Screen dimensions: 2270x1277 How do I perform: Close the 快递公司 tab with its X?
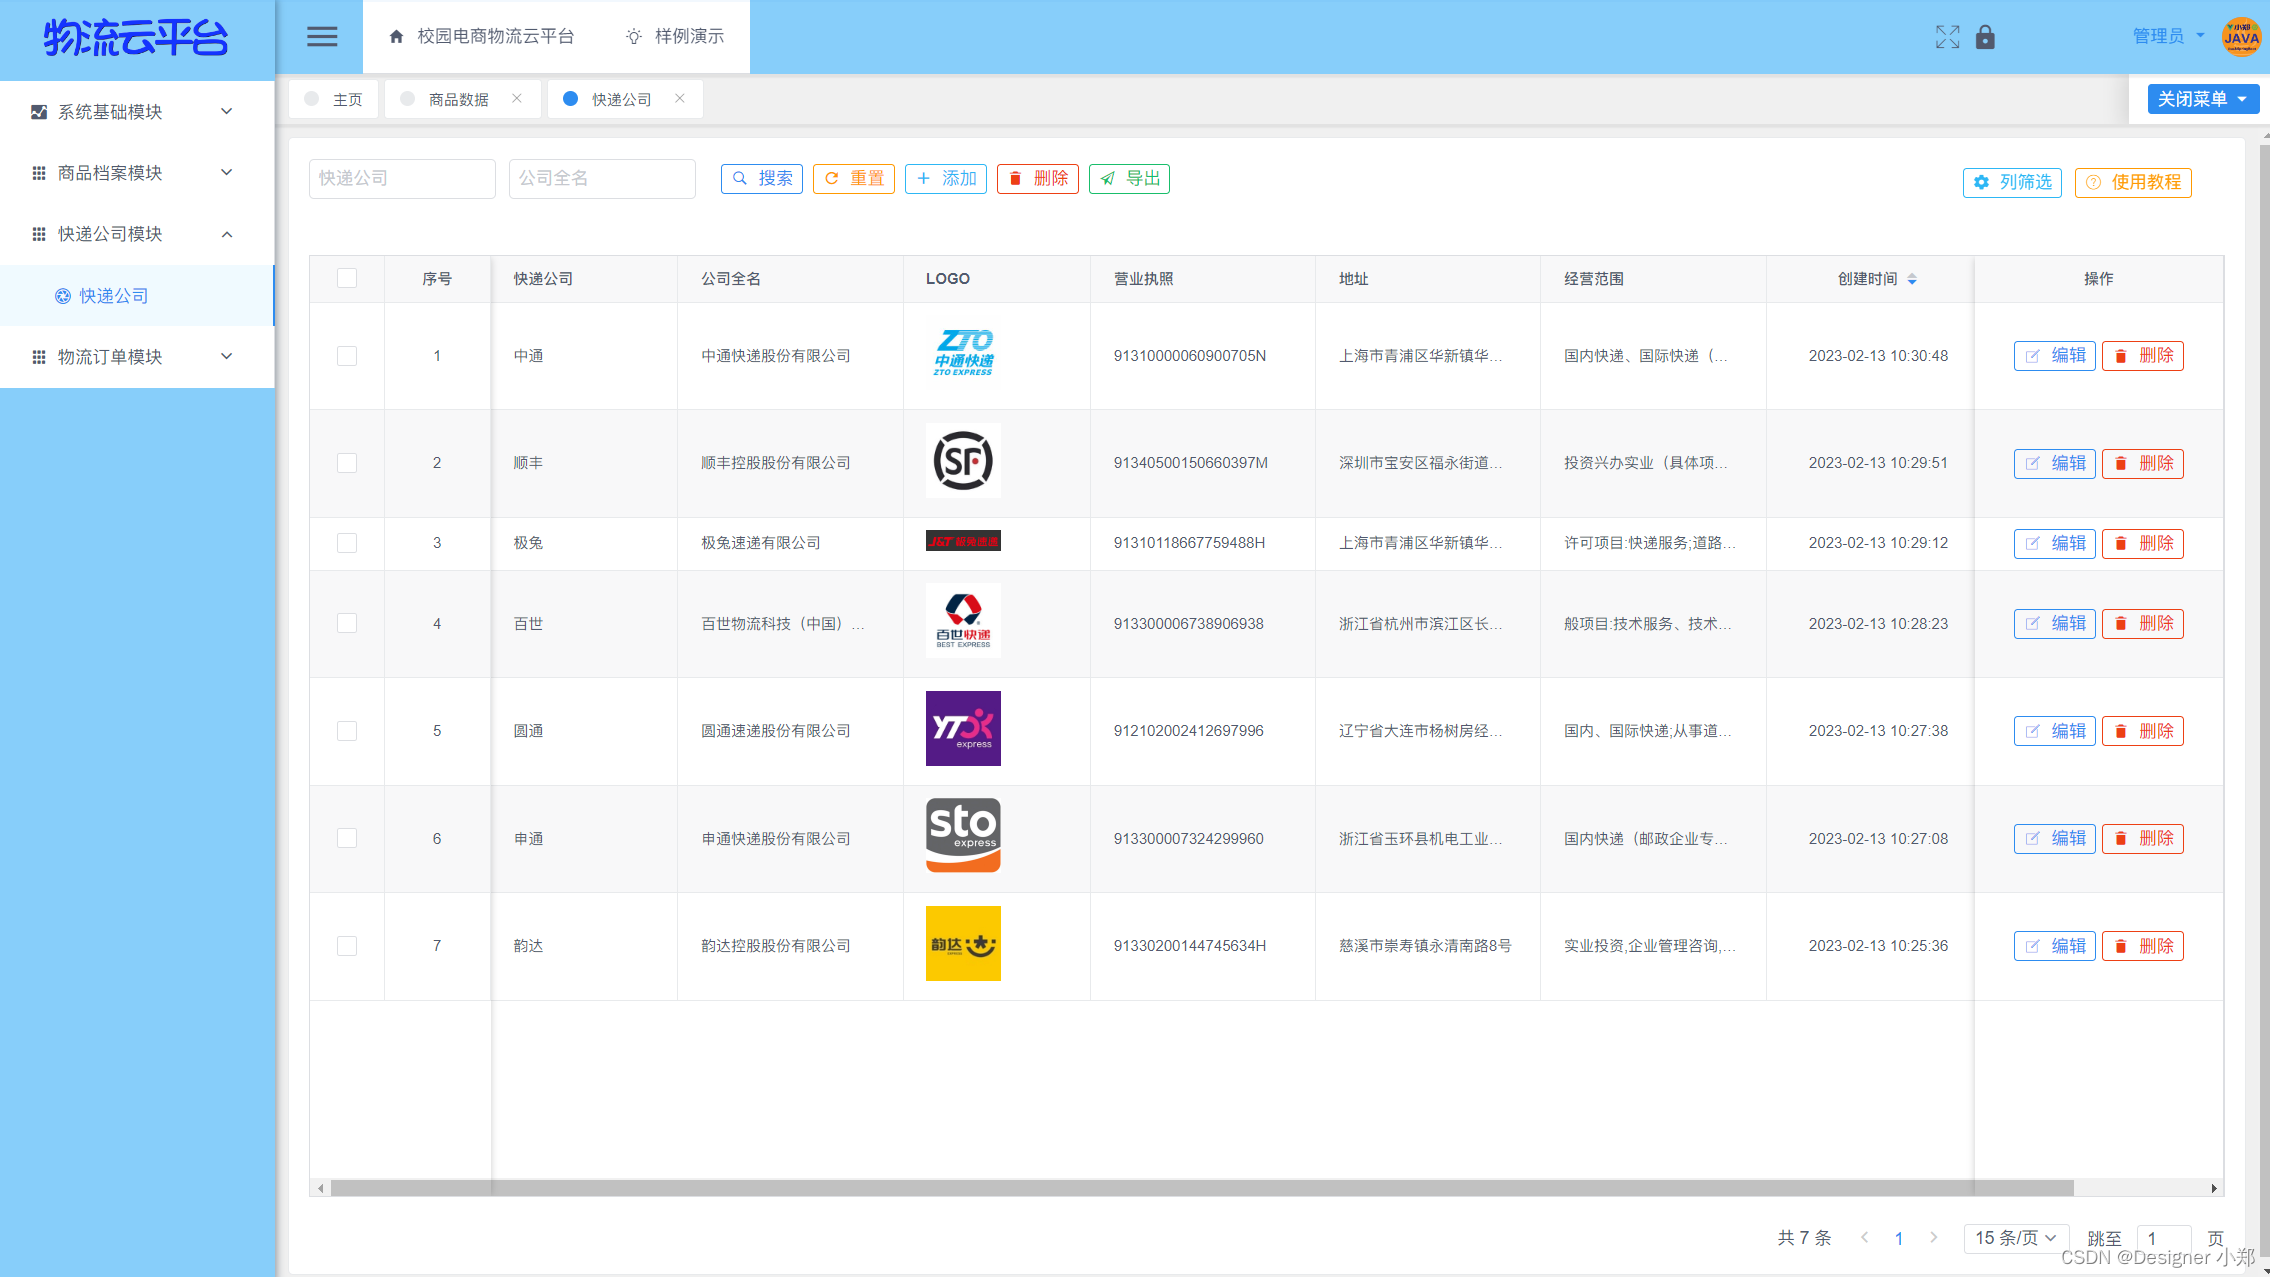point(680,98)
